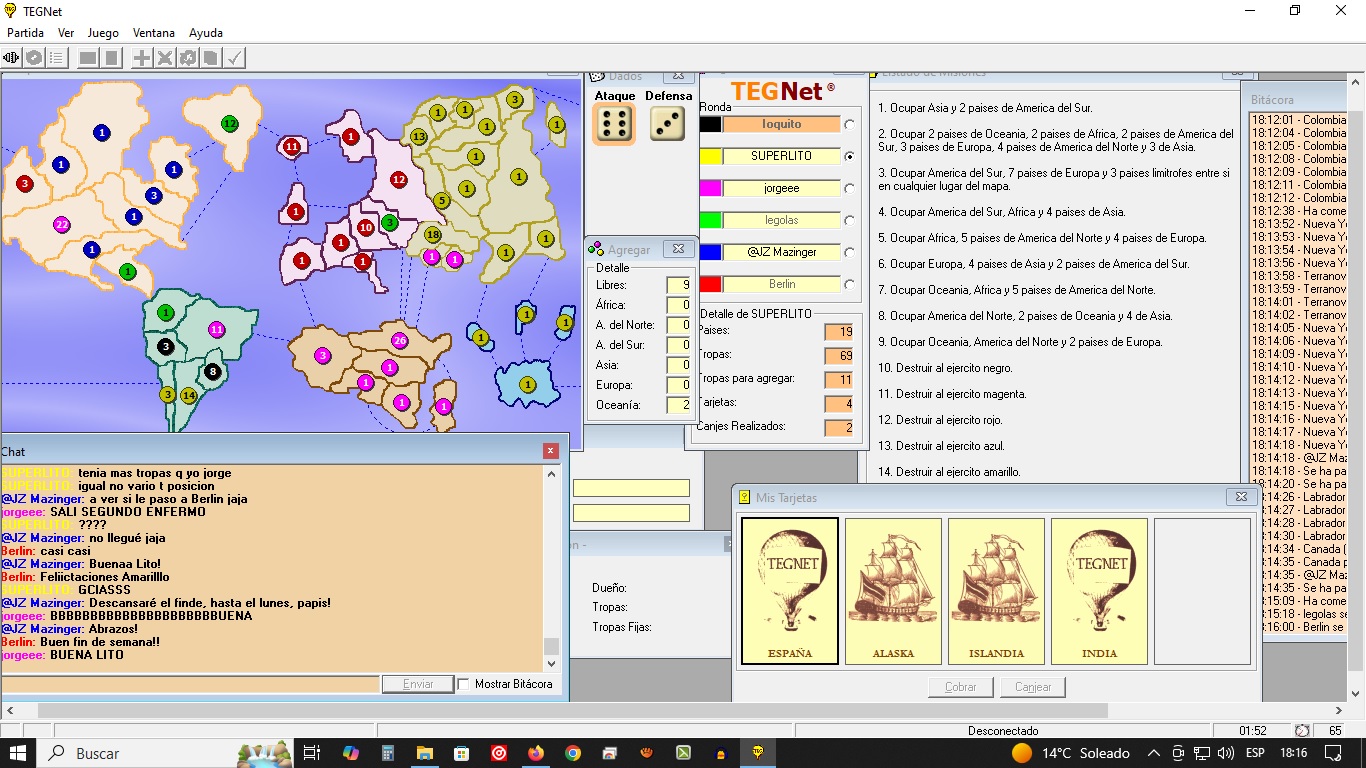Click the crossed-swords attack toolbar icon
Screen dimensions: 1366x768
pos(165,58)
